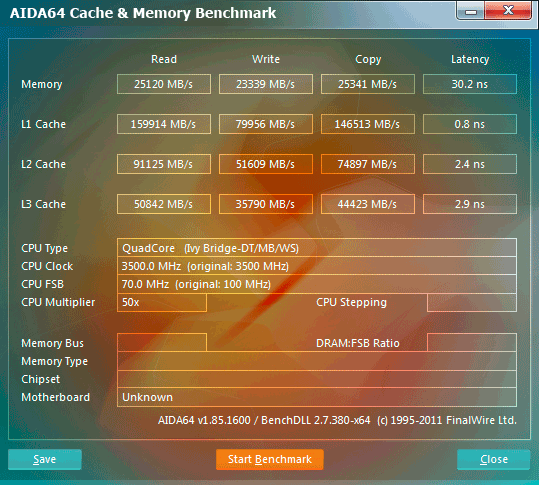
Task: Click the CPU Type label
Action: point(44,249)
